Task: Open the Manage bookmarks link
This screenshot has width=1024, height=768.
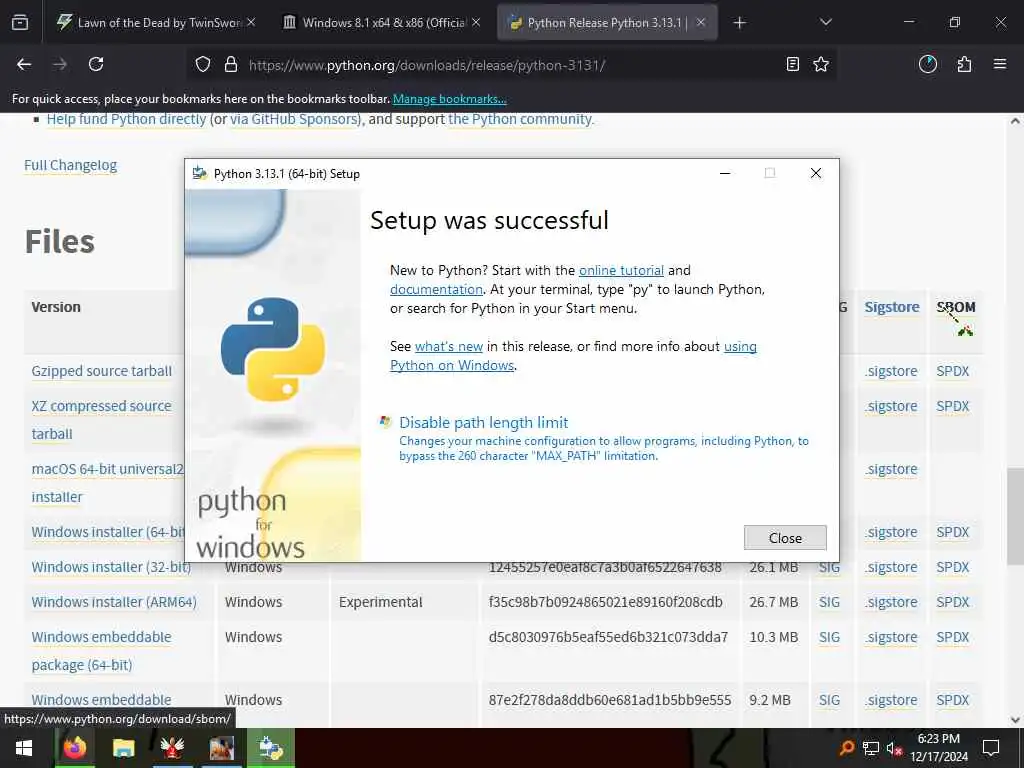Action: pyautogui.click(x=449, y=99)
